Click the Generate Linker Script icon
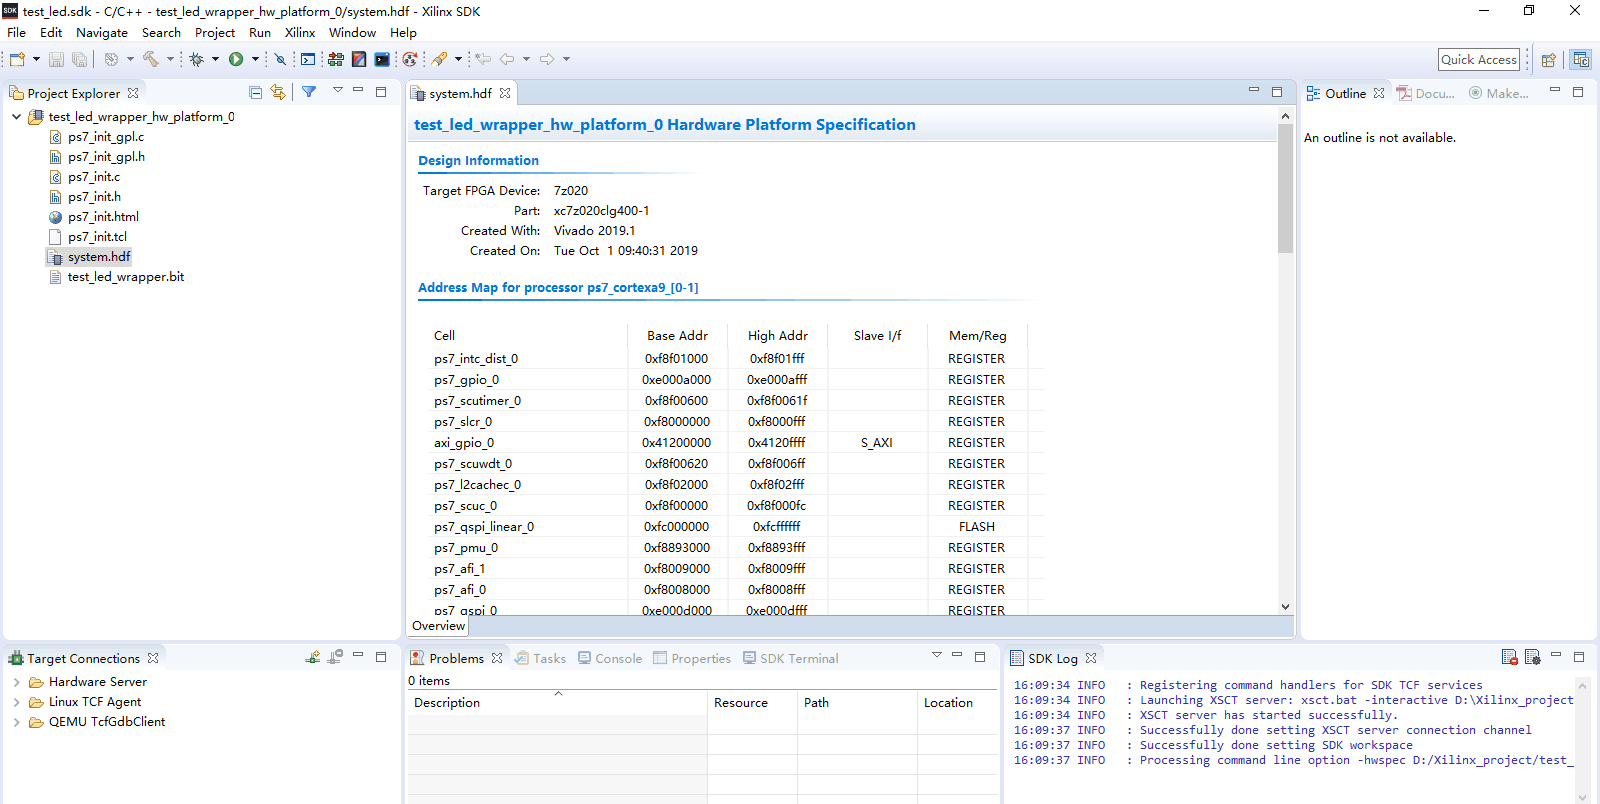Image resolution: width=1600 pixels, height=804 pixels. point(336,59)
